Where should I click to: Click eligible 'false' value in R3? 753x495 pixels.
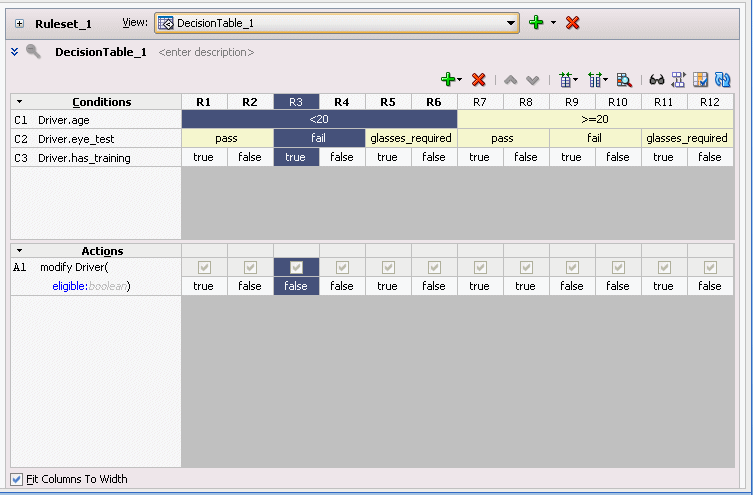tap(296, 286)
